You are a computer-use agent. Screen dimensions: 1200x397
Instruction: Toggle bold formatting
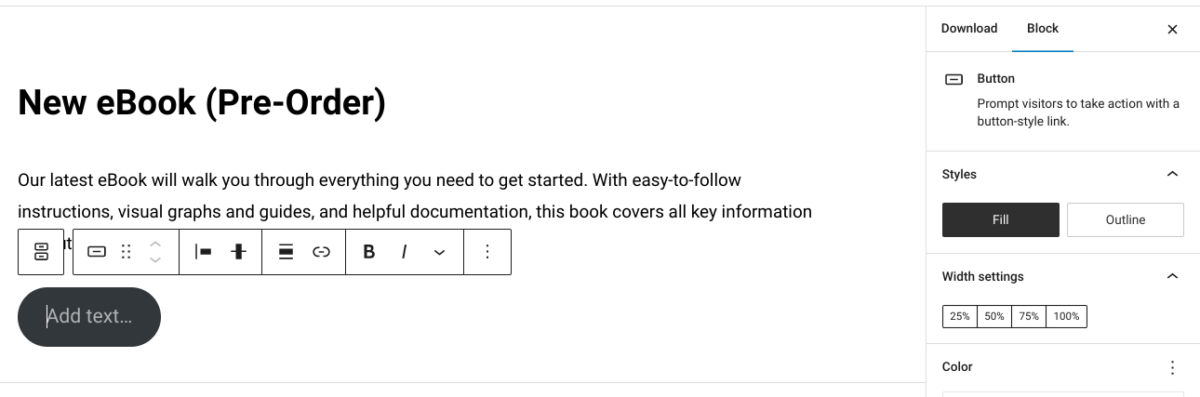[x=369, y=252]
